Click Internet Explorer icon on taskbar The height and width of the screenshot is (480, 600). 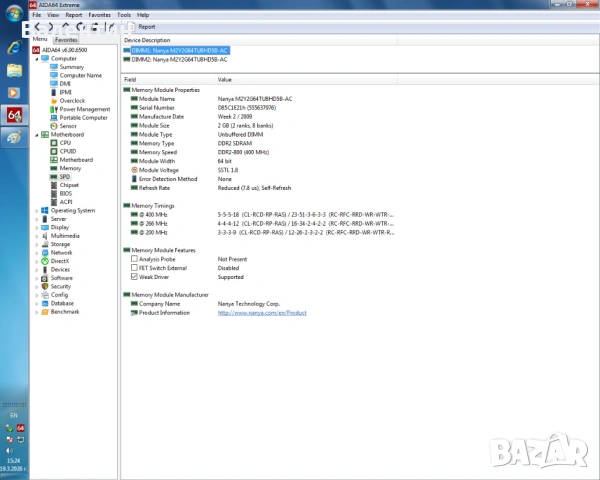click(x=15, y=47)
